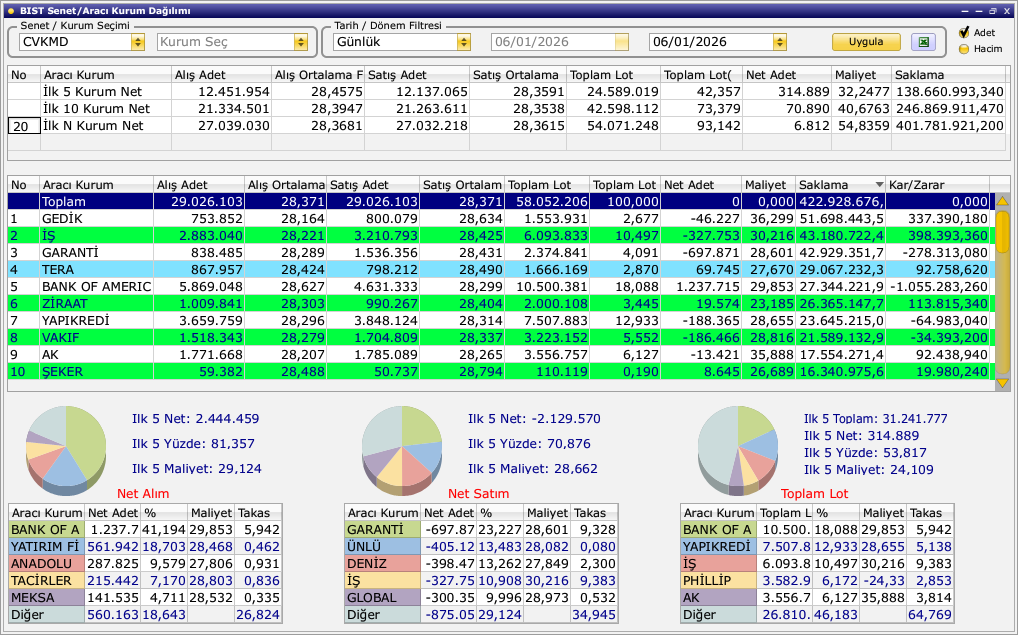Edit the N value field showing 20
Screen dimensions: 1018x635
(24, 126)
